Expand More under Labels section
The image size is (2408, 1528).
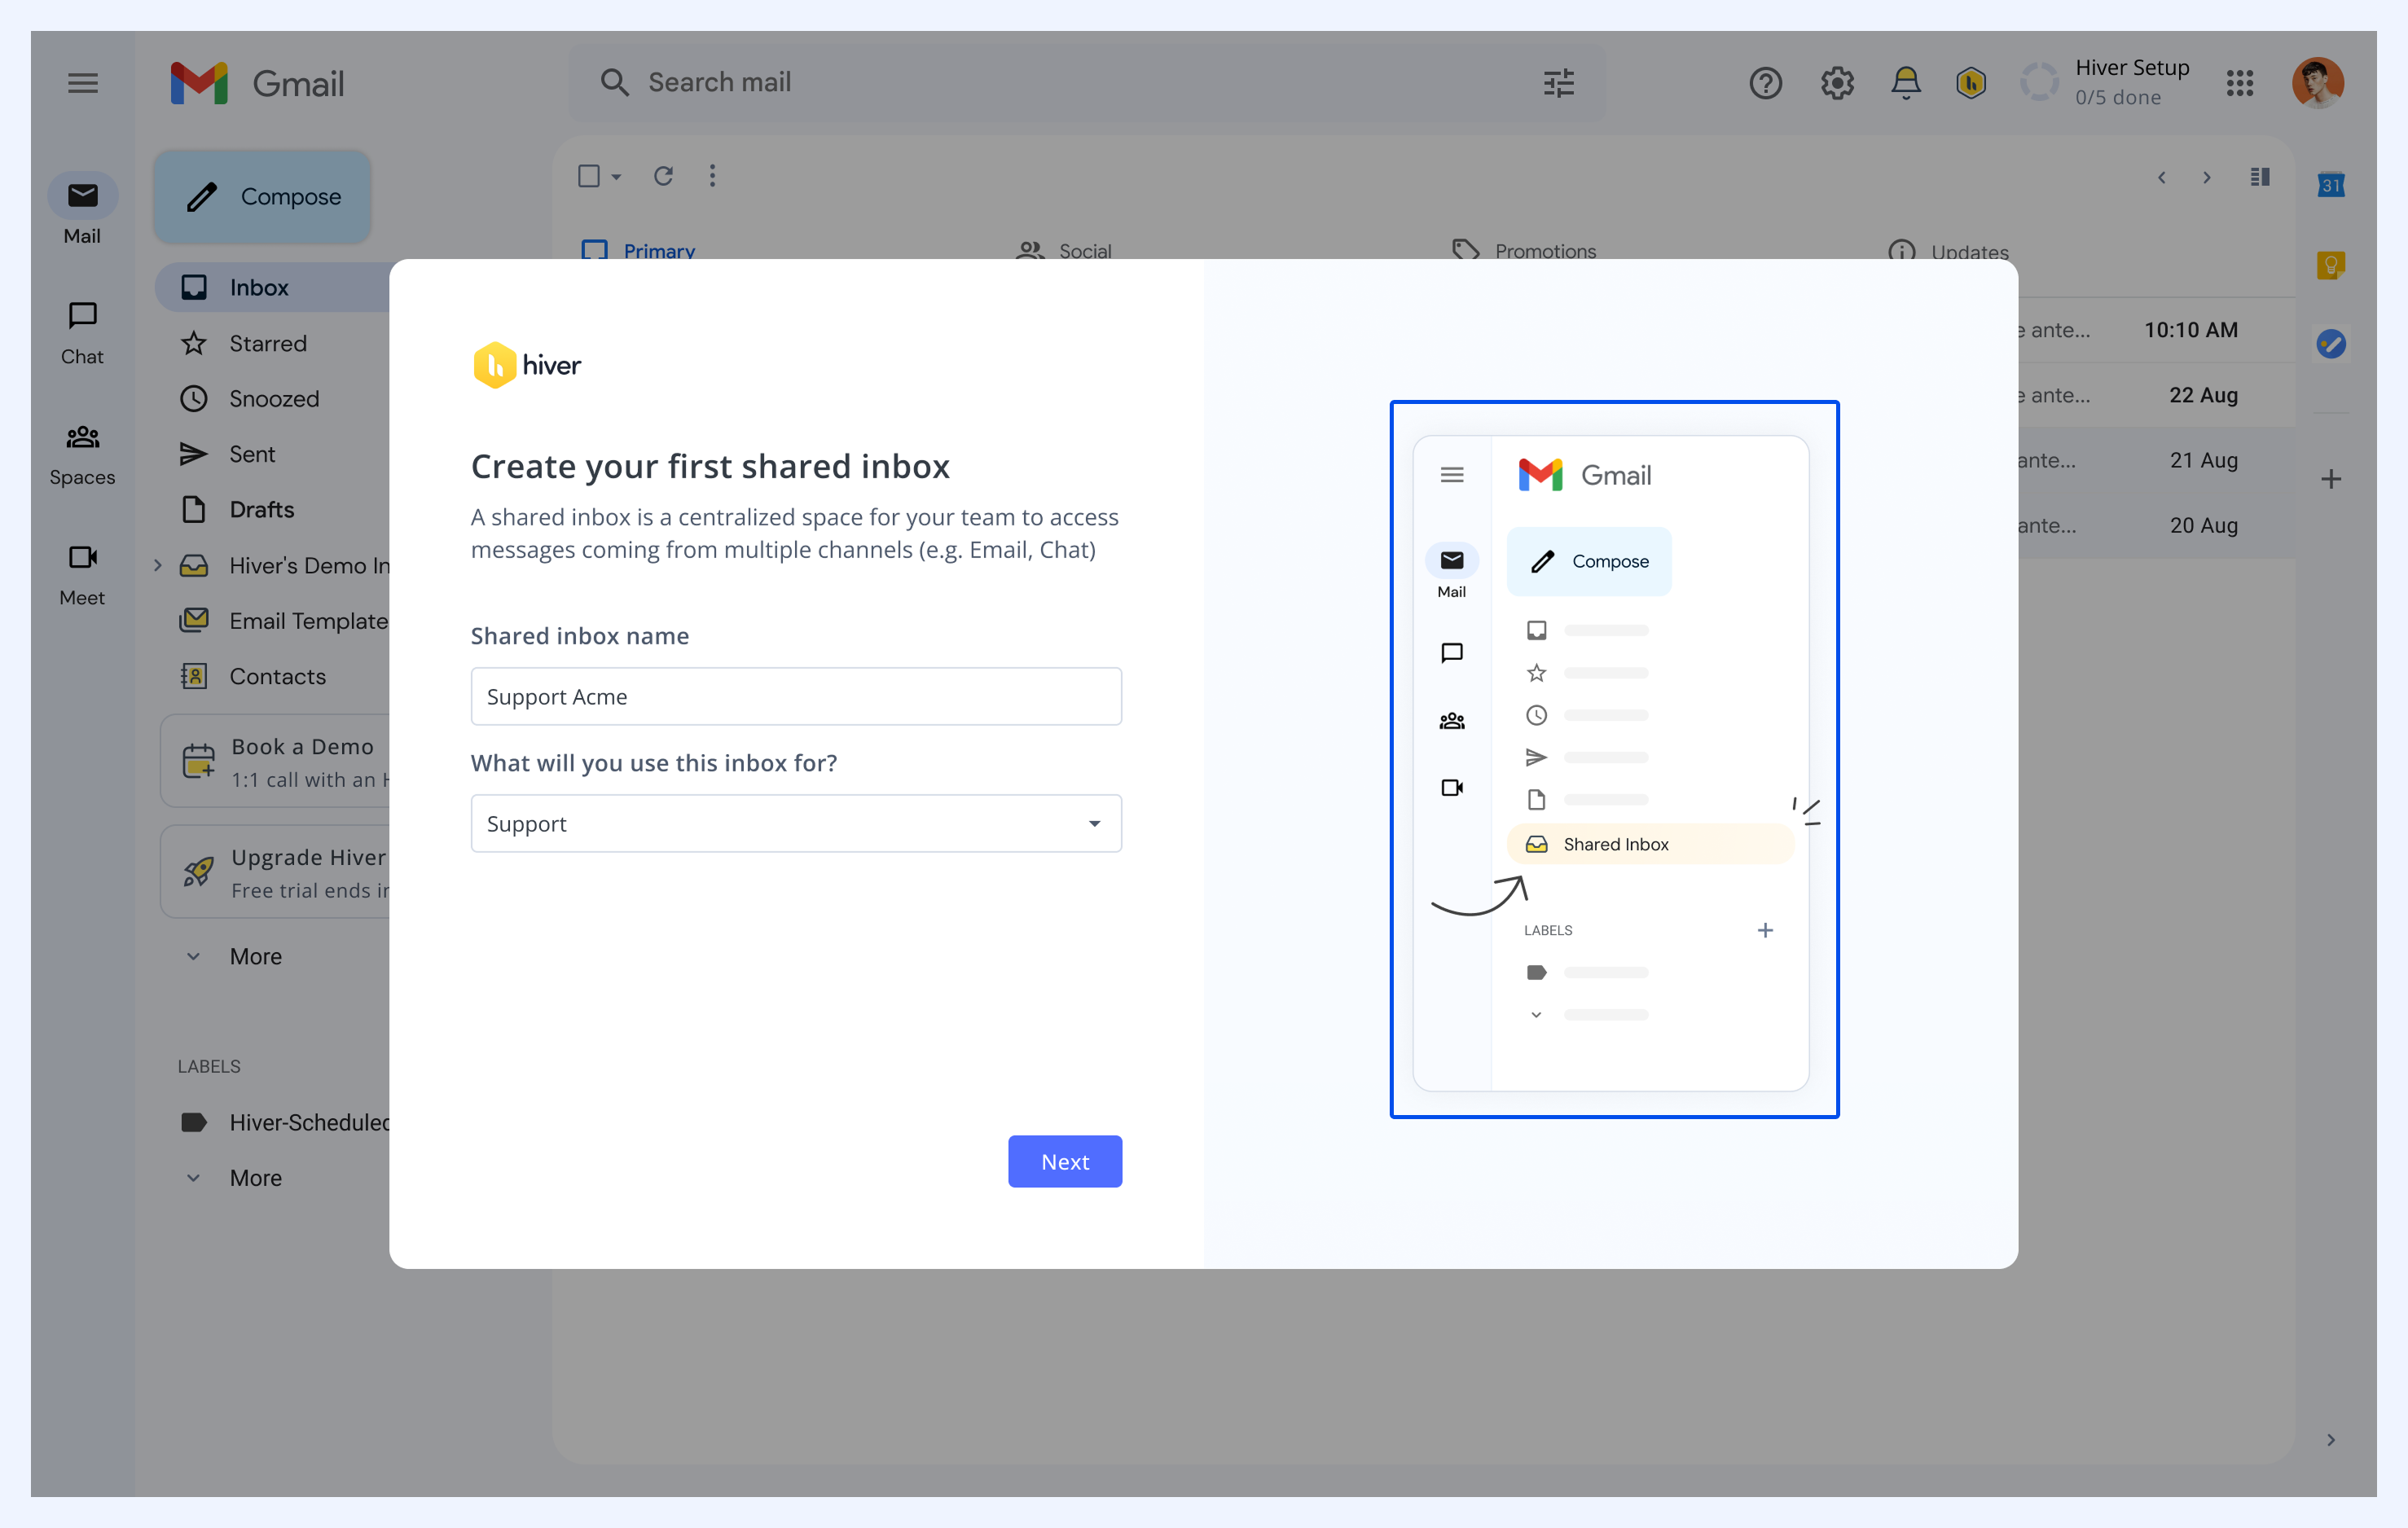coord(236,1178)
